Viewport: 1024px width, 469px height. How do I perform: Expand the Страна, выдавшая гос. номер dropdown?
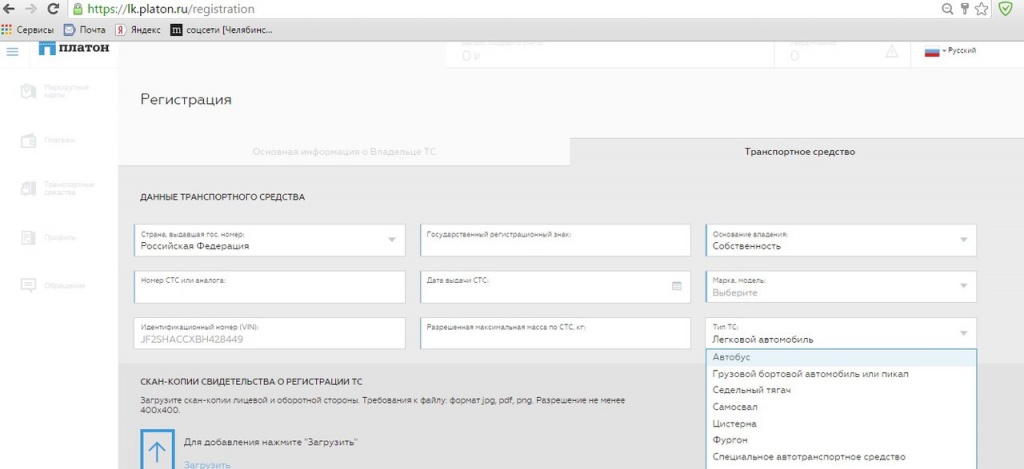pos(391,239)
